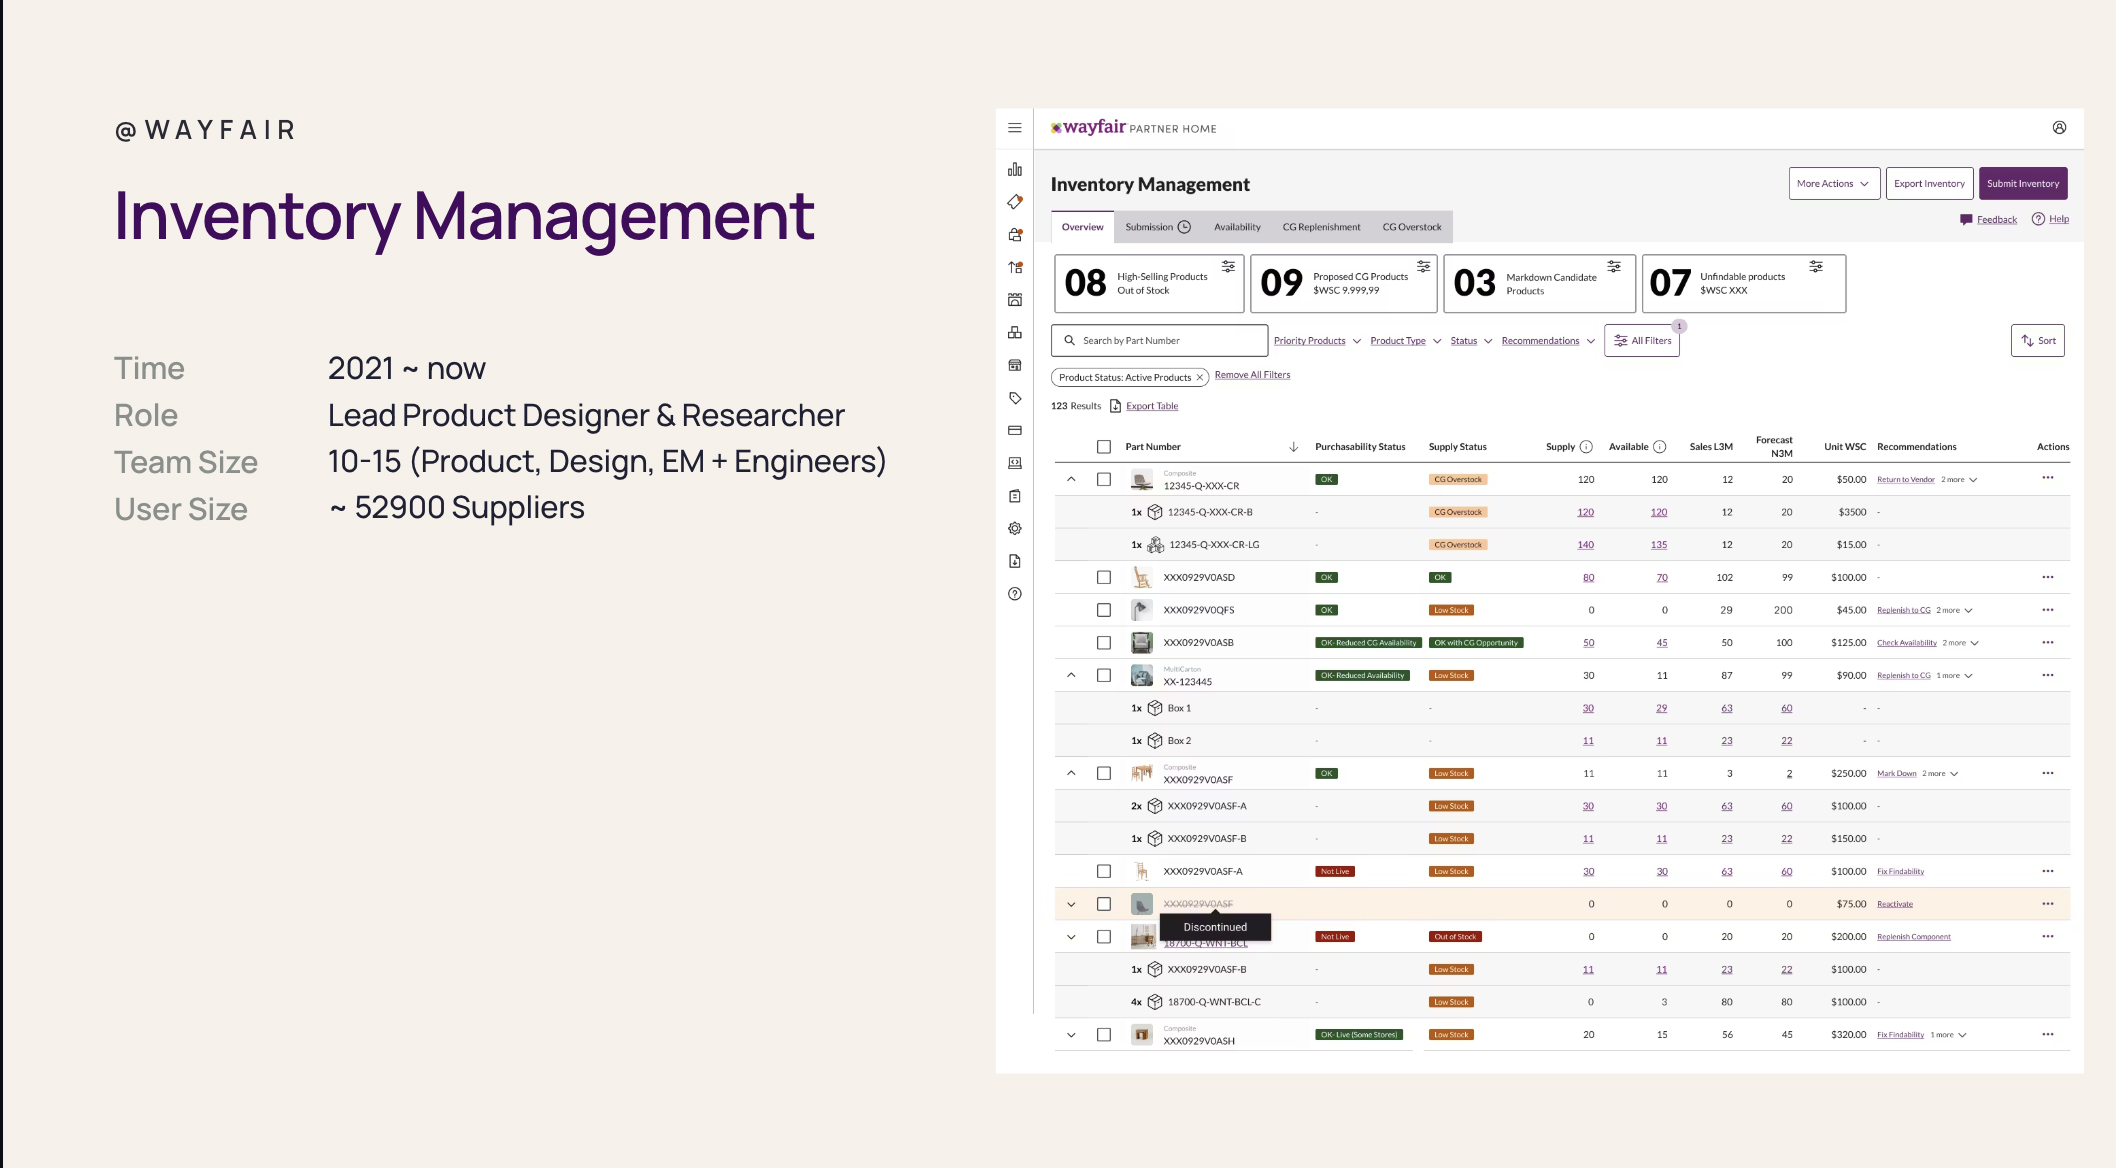Click in Search by Part Number field
This screenshot has width=2116, height=1168.
tap(1159, 341)
